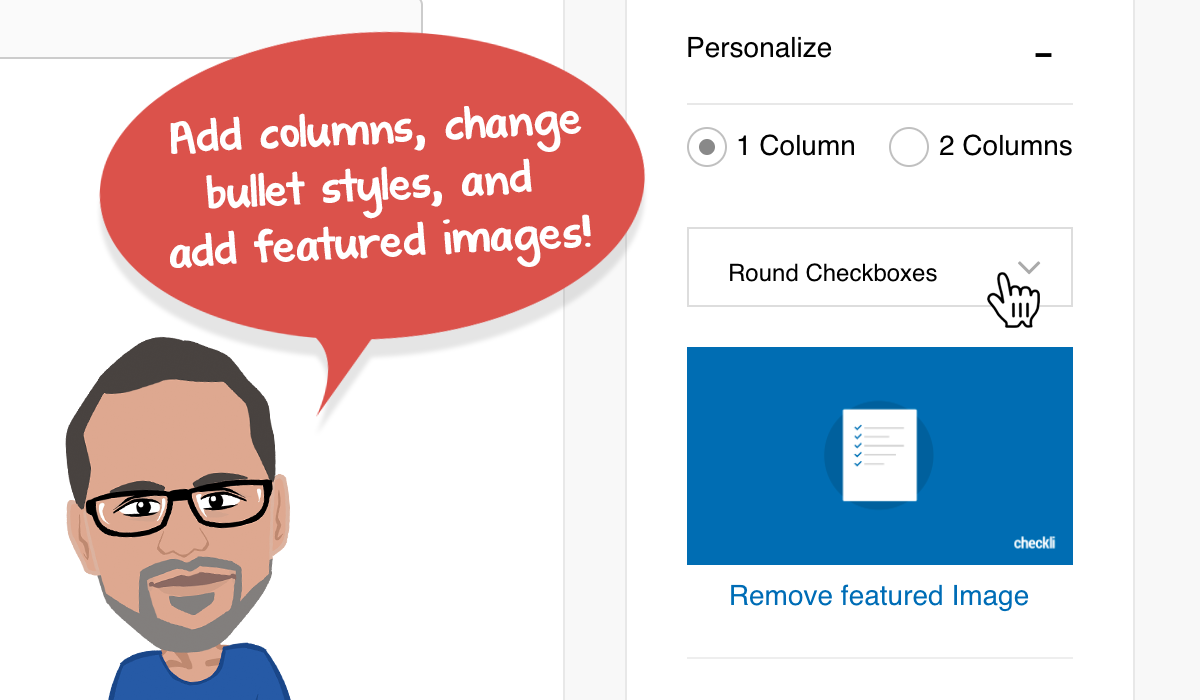Choose the 2 Columns radio button
Screen dimensions: 1200x700
click(909, 147)
